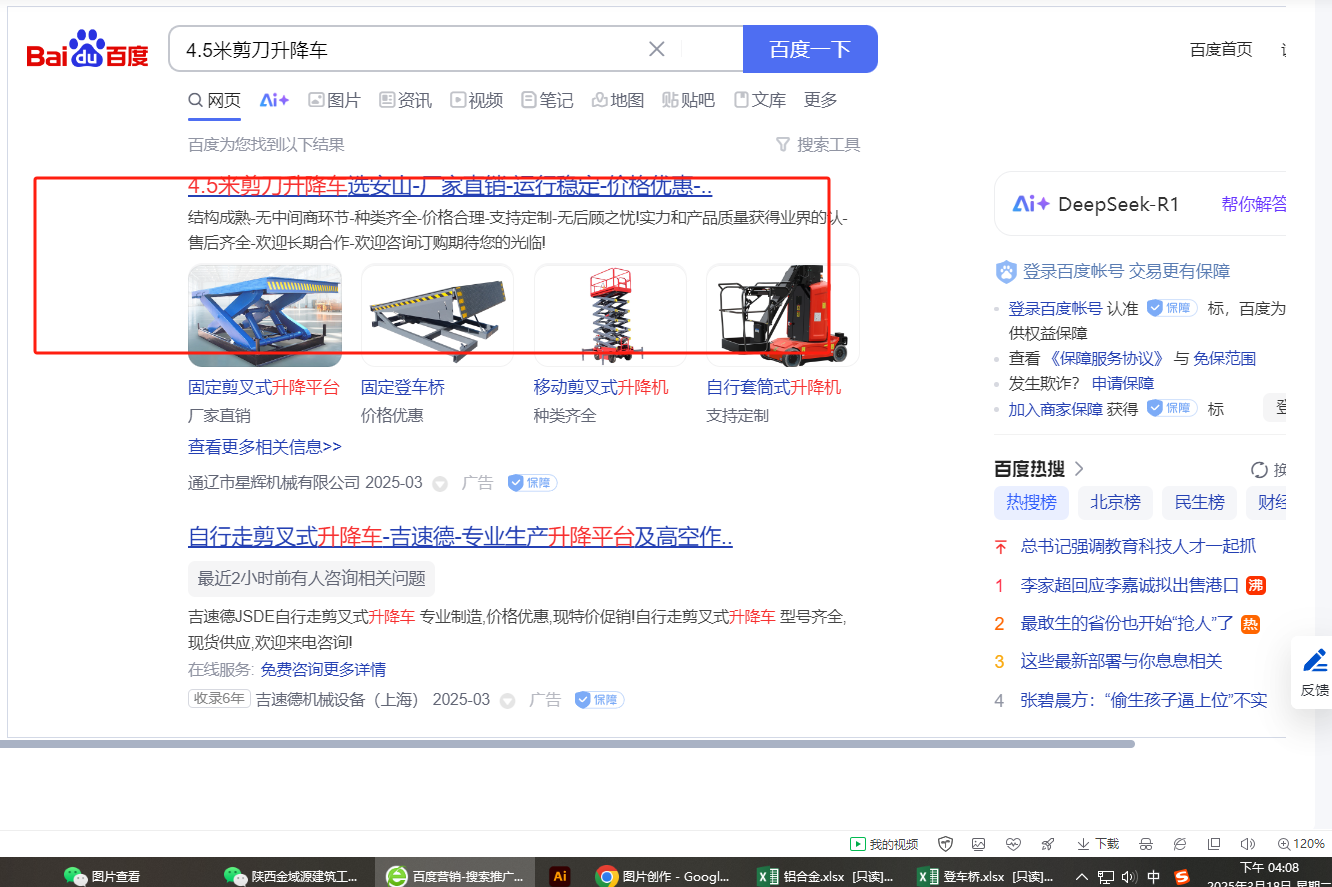Open the 百度首页 link
The height and width of the screenshot is (887, 1332).
[x=1221, y=49]
